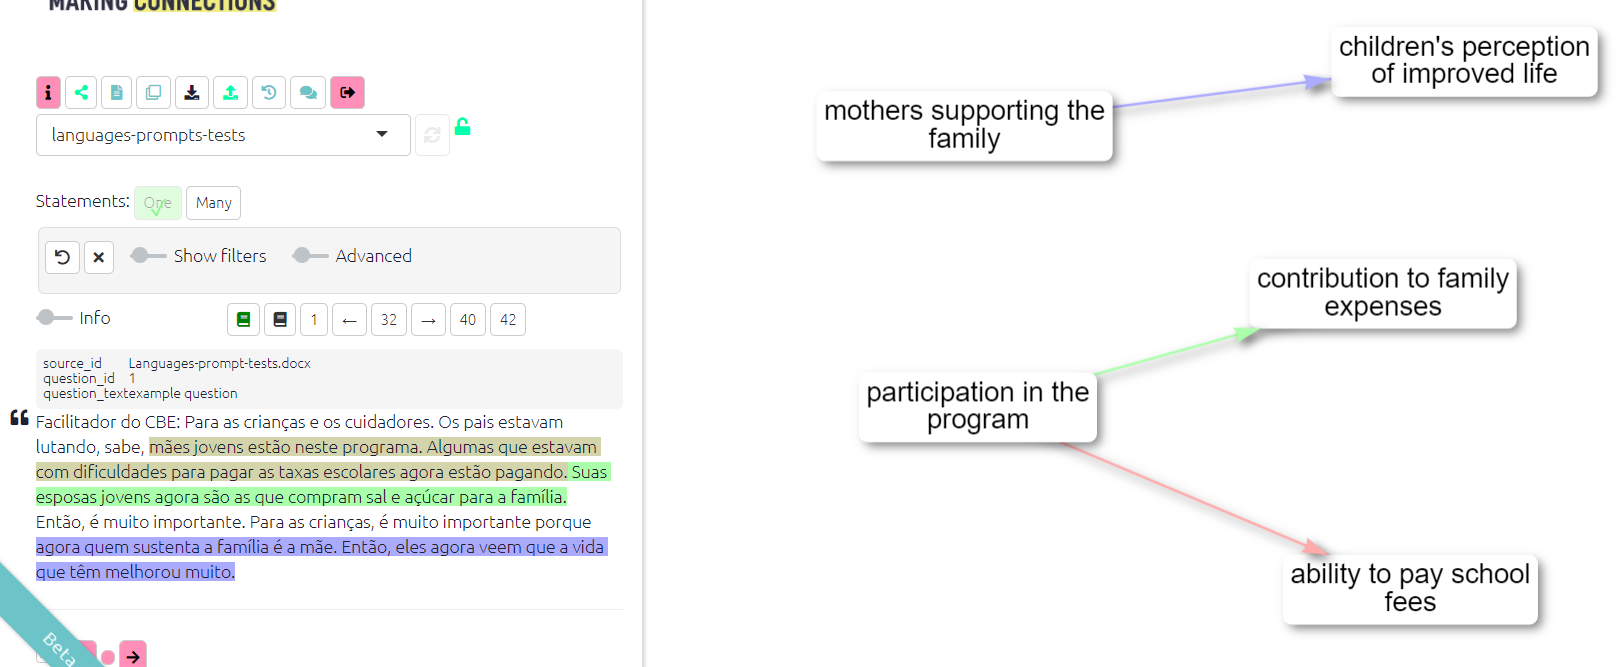Click the pink exit icon in the toolbar

tap(347, 92)
